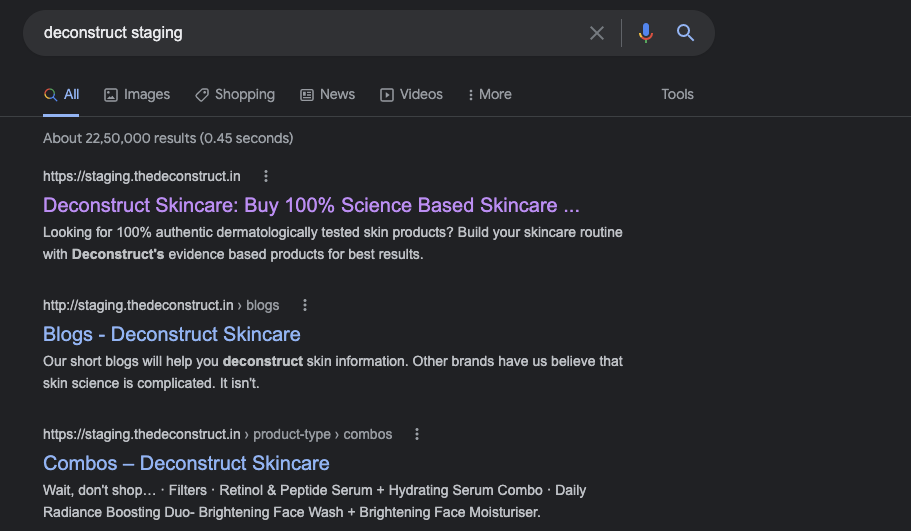Image resolution: width=911 pixels, height=531 pixels.
Task: Open three-dot menu beside combos result URL
Action: pos(417,434)
